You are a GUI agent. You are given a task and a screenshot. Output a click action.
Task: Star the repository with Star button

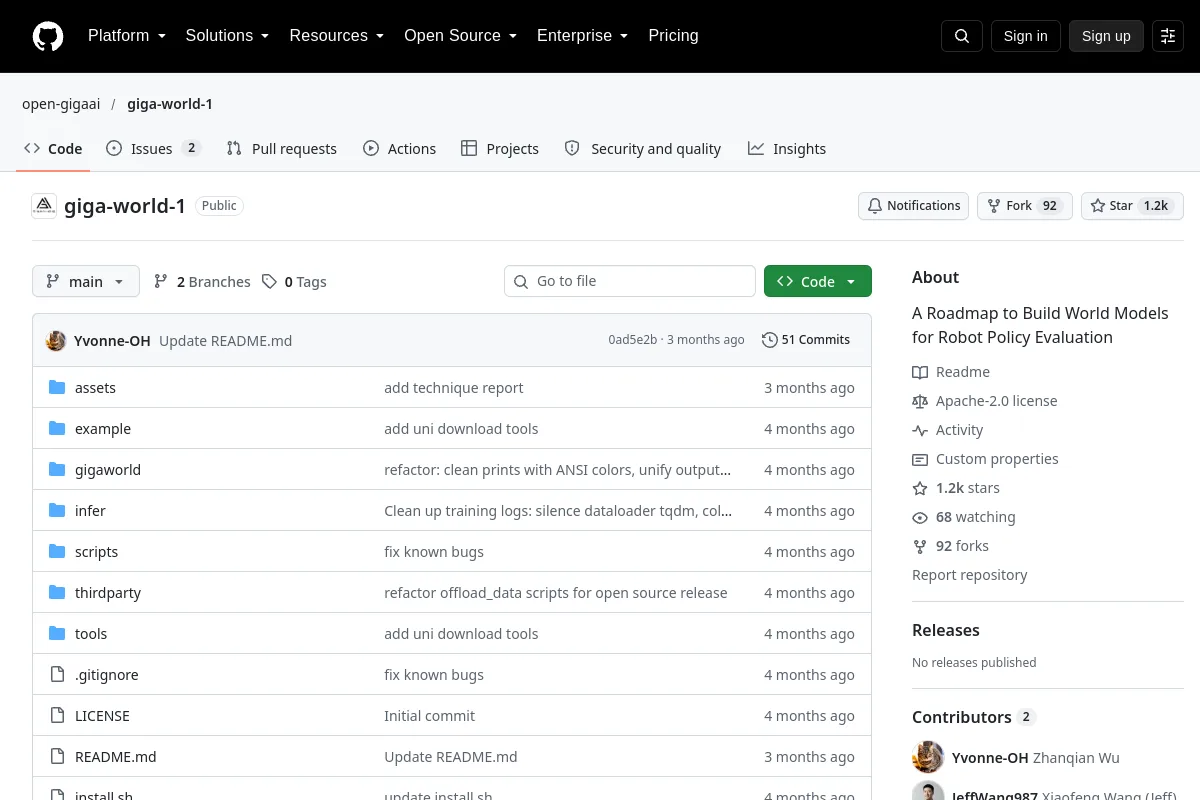click(1132, 206)
